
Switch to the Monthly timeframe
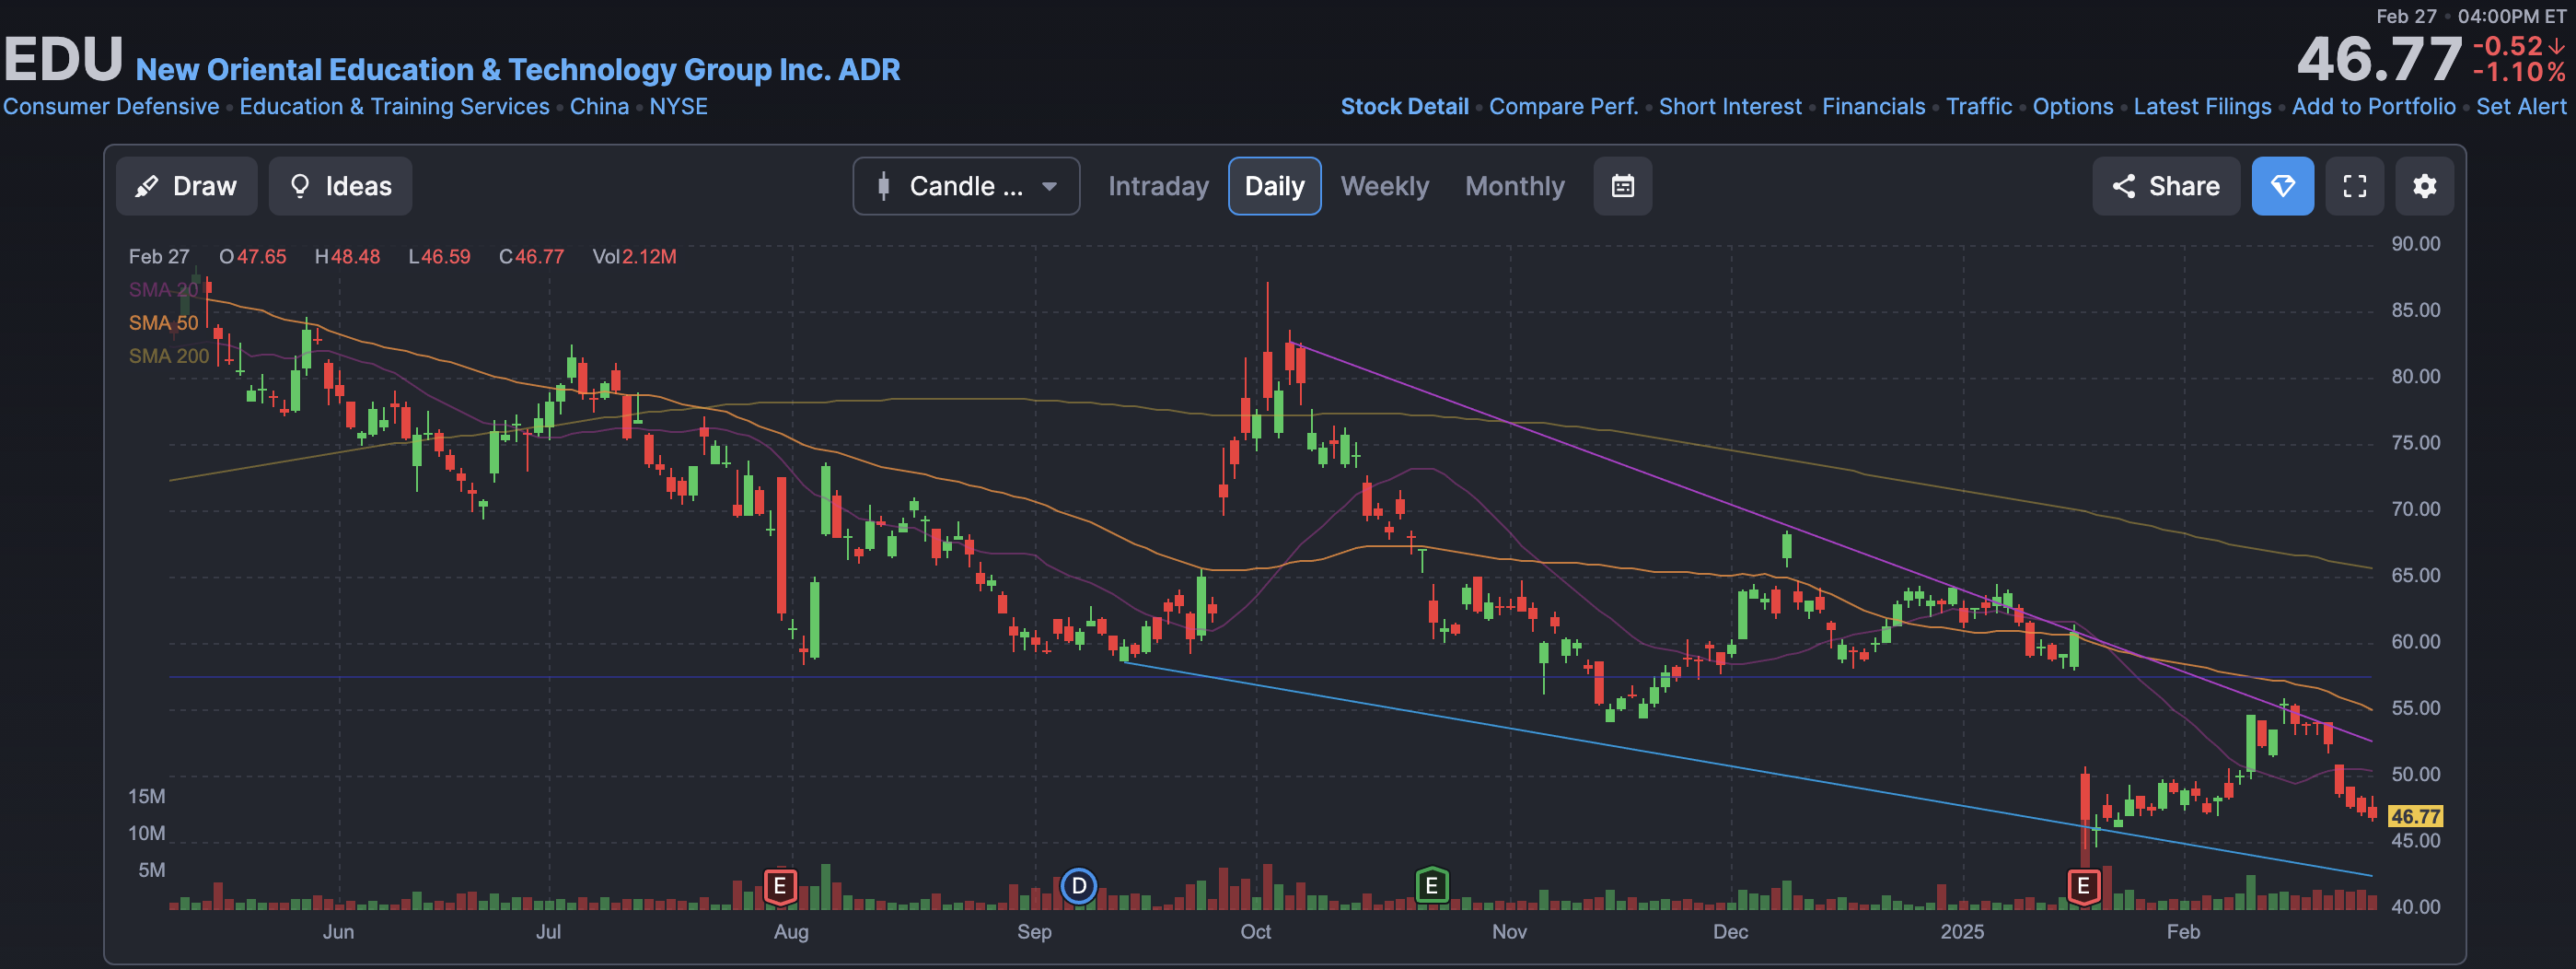[1514, 186]
